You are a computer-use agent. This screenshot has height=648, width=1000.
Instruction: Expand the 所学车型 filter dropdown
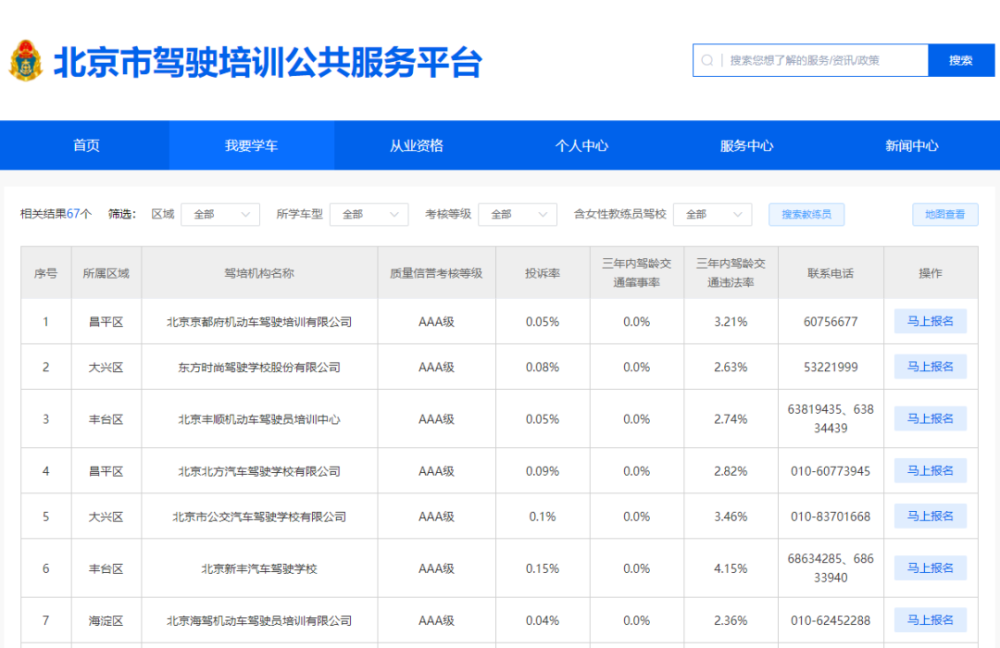369,214
